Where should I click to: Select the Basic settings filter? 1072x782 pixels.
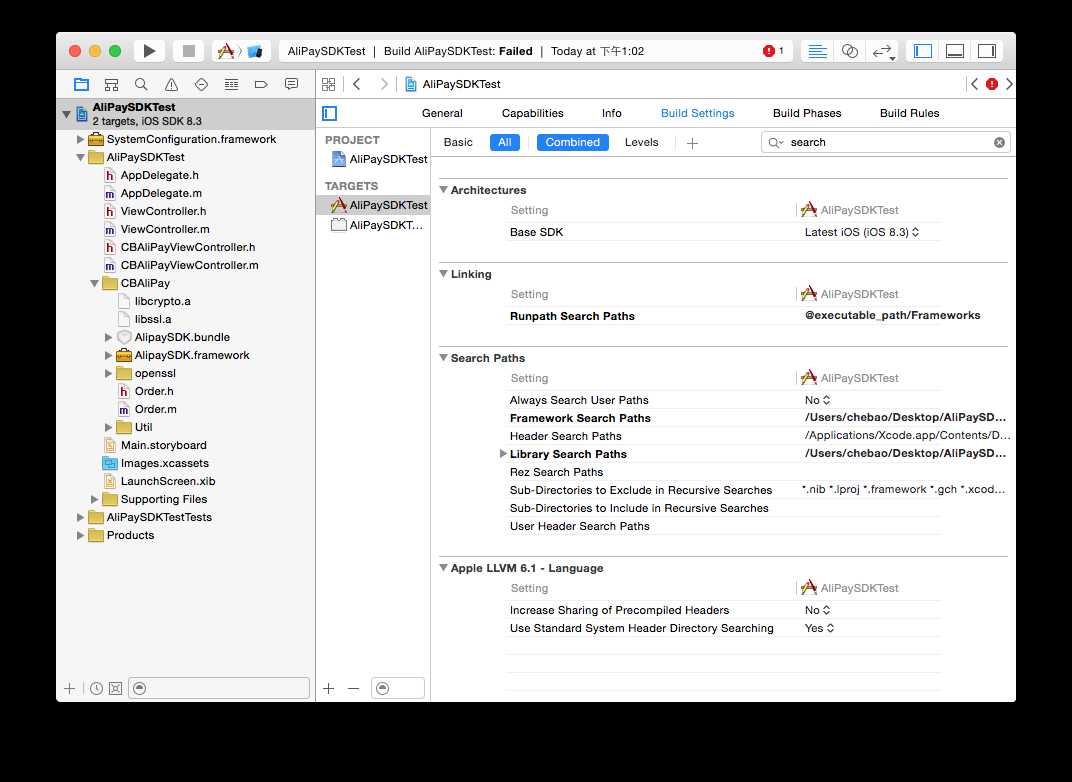[x=458, y=142]
